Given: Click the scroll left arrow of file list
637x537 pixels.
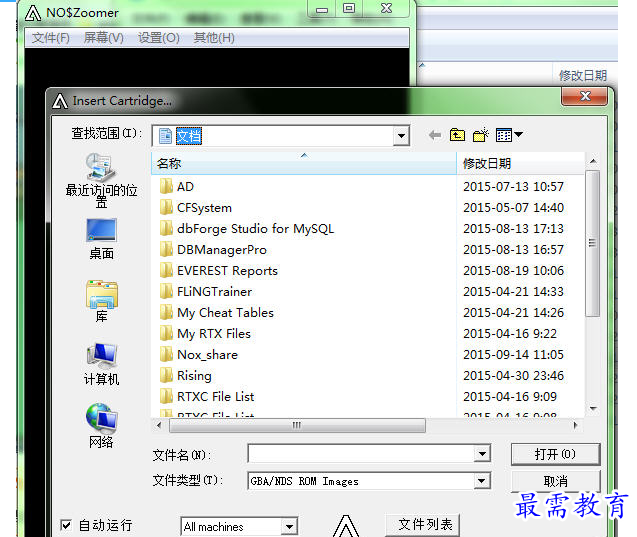Looking at the screenshot, I should tap(159, 425).
